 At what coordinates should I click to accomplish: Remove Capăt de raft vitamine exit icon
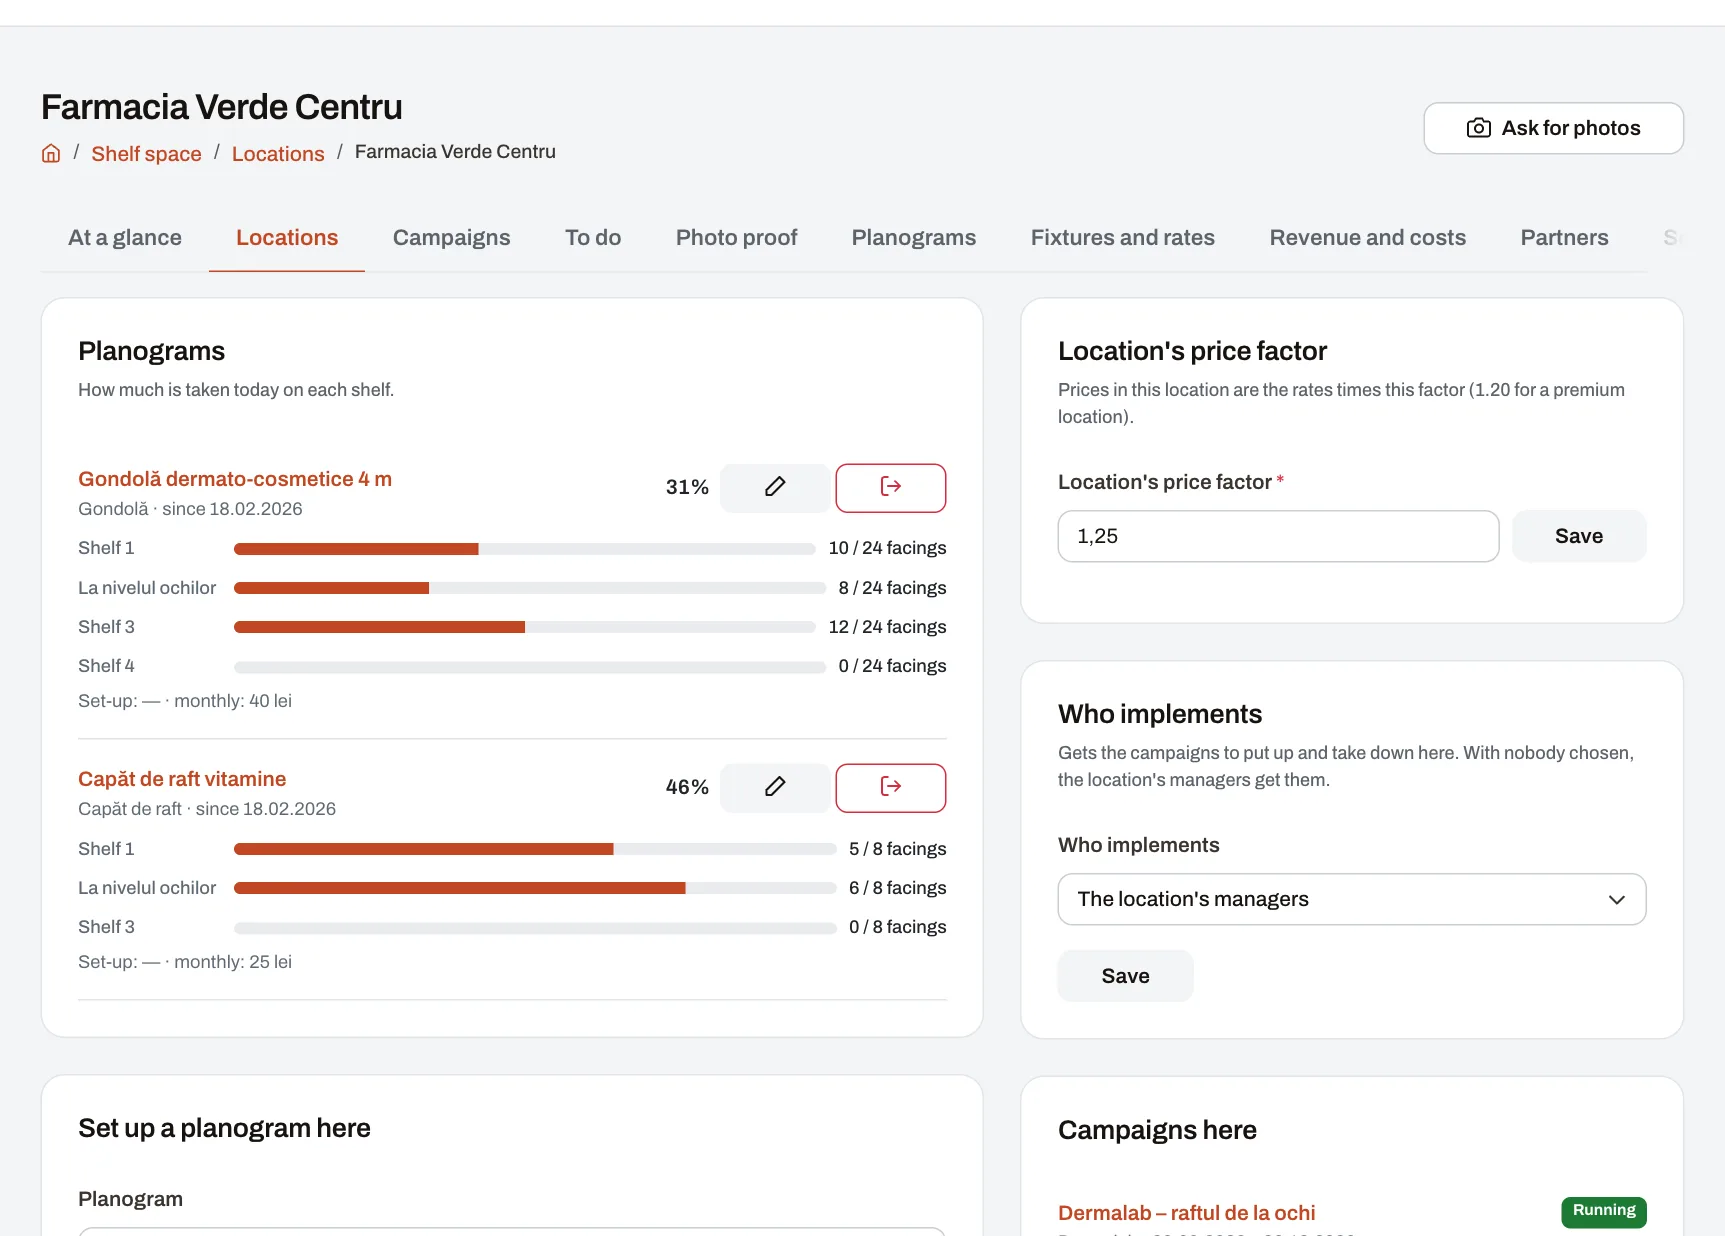pos(891,787)
